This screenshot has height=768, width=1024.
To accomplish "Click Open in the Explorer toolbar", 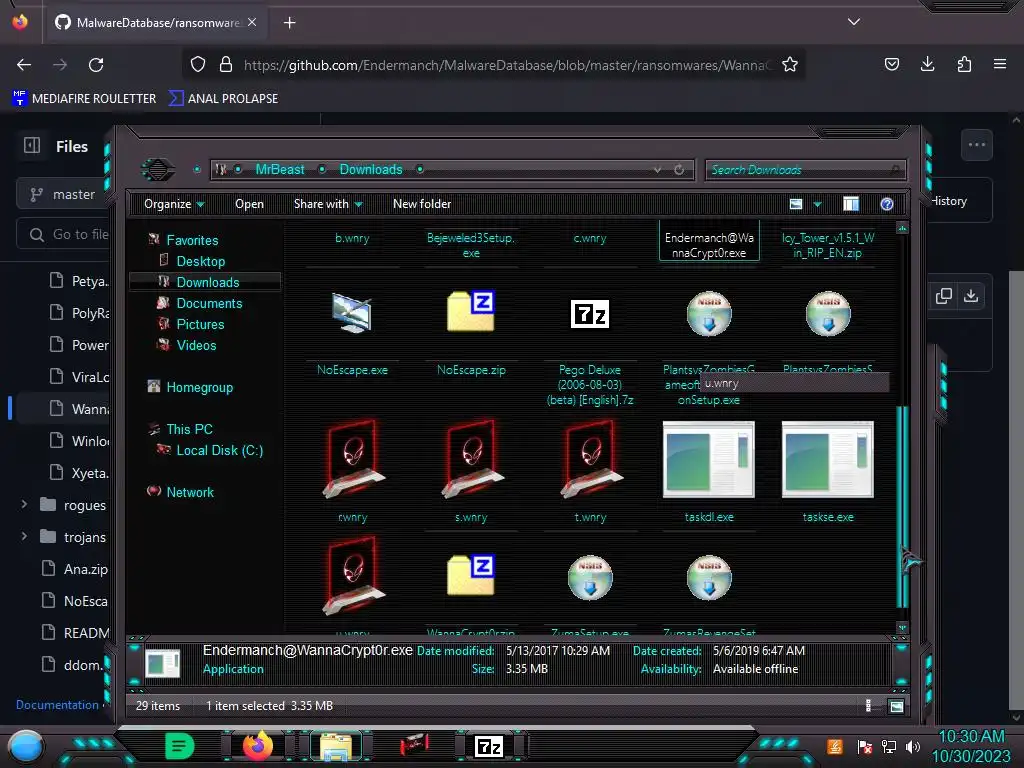I will 249,204.
